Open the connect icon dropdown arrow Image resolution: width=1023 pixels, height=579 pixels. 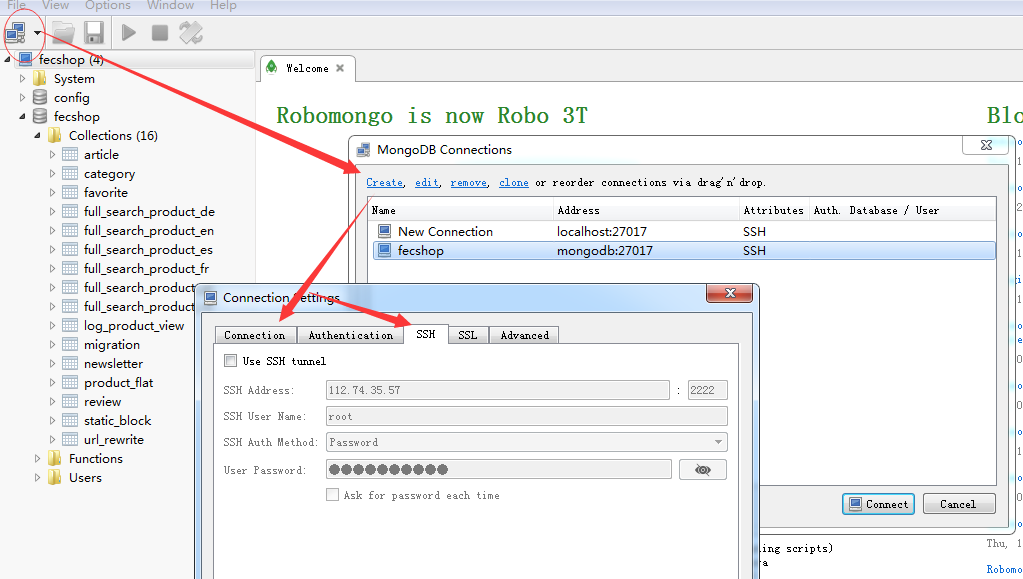37,33
